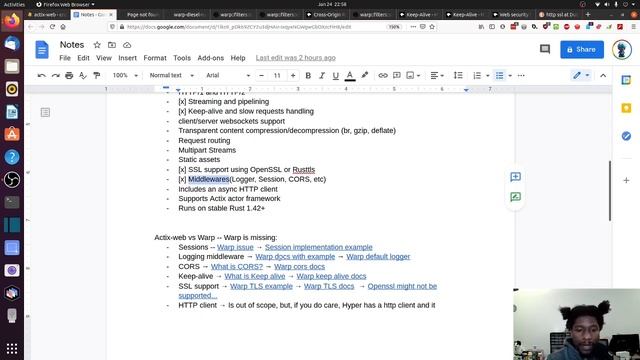Click the Undo icon in the toolbar
Image resolution: width=640 pixels, height=360 pixels.
41,76
